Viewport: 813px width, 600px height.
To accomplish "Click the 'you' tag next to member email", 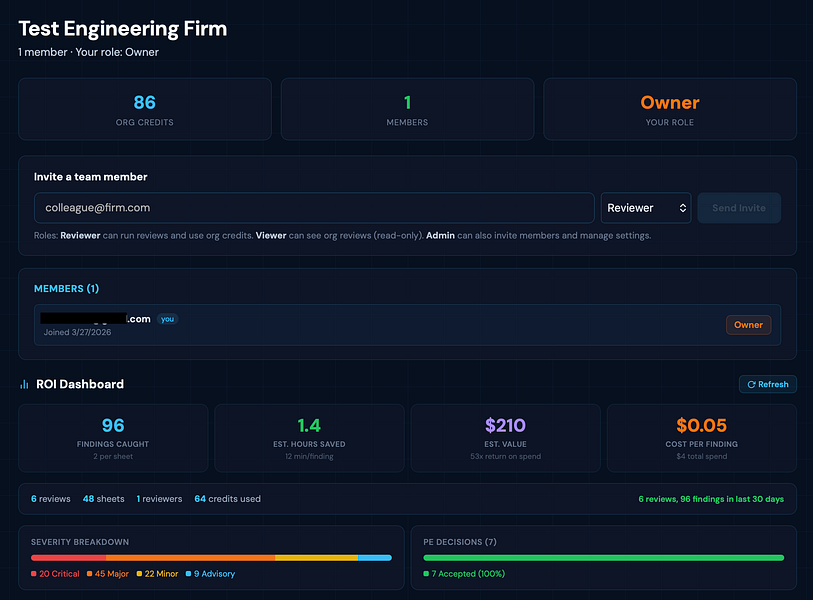I will point(167,319).
